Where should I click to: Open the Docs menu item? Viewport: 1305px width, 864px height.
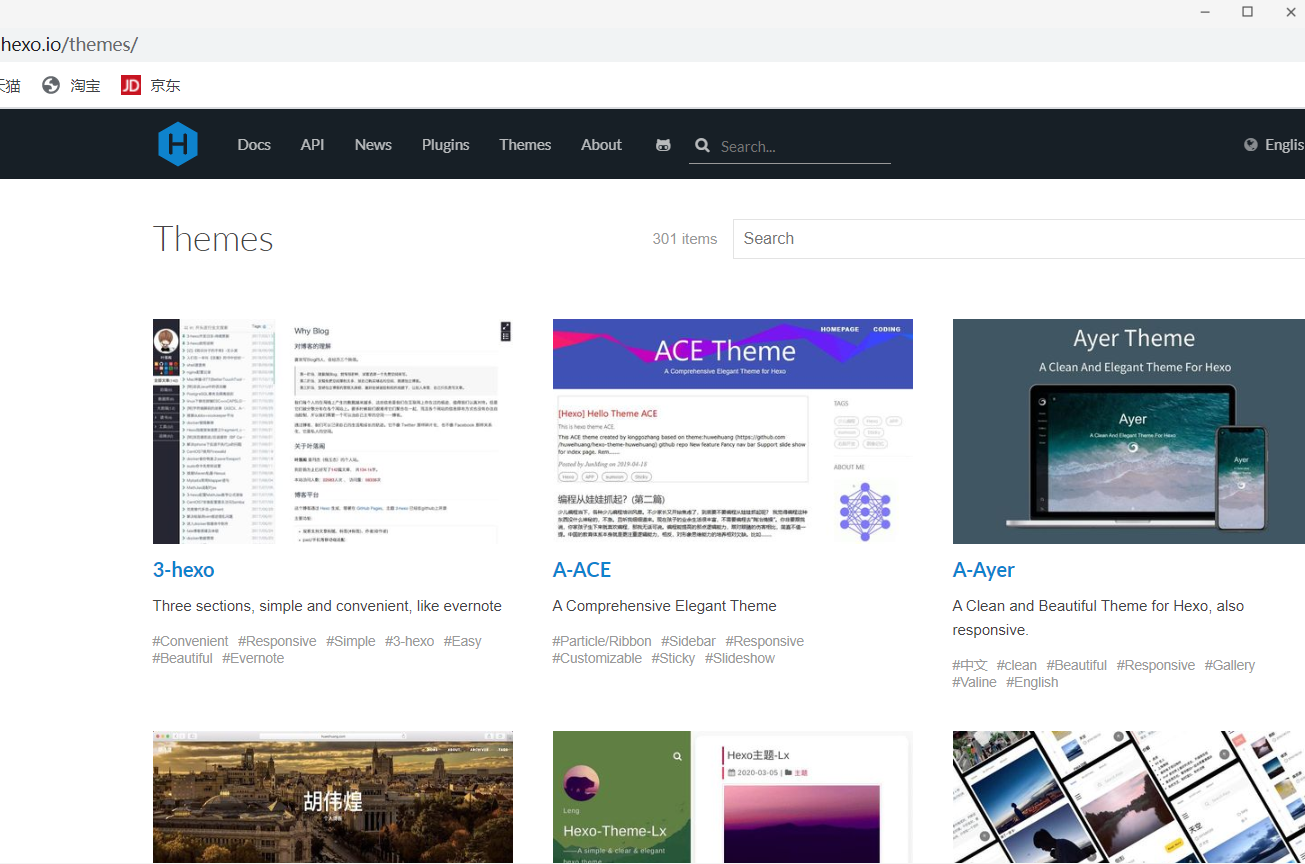pos(254,145)
